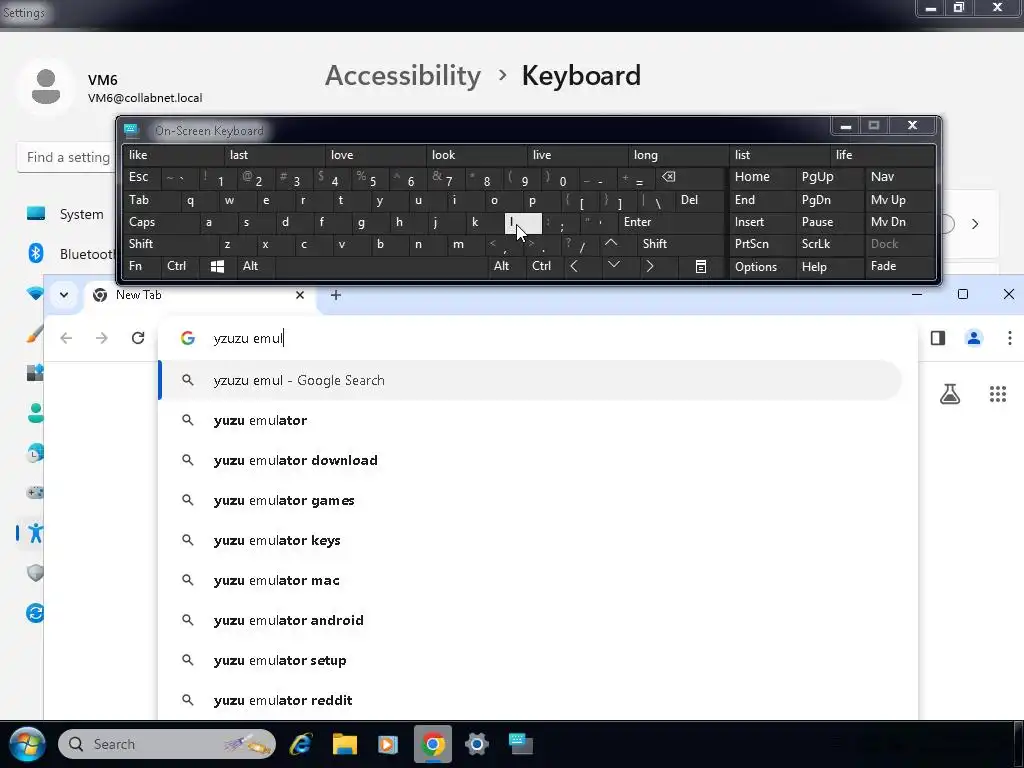Go forward in Chrome
The width and height of the screenshot is (1024, 768).
click(x=102, y=338)
